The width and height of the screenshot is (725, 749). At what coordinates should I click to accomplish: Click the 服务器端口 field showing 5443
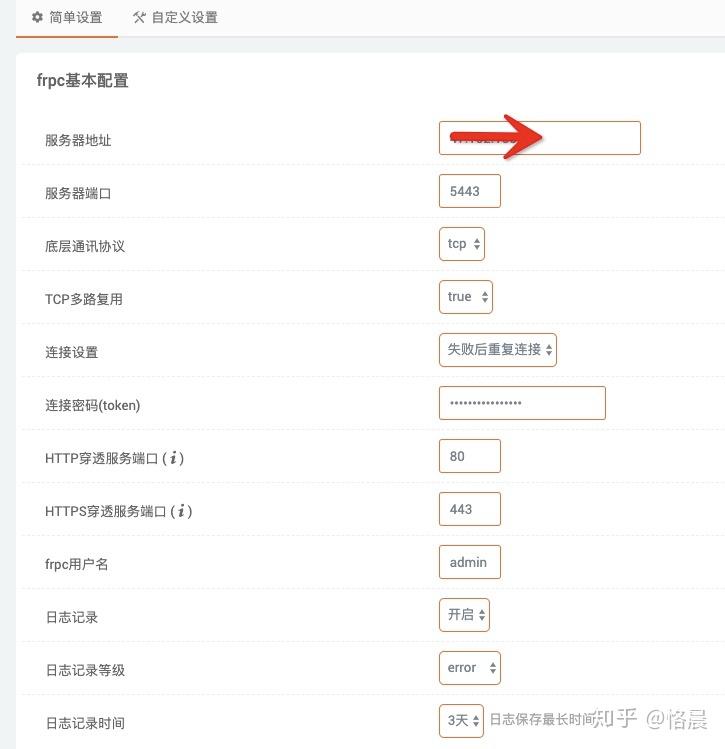[x=469, y=191]
